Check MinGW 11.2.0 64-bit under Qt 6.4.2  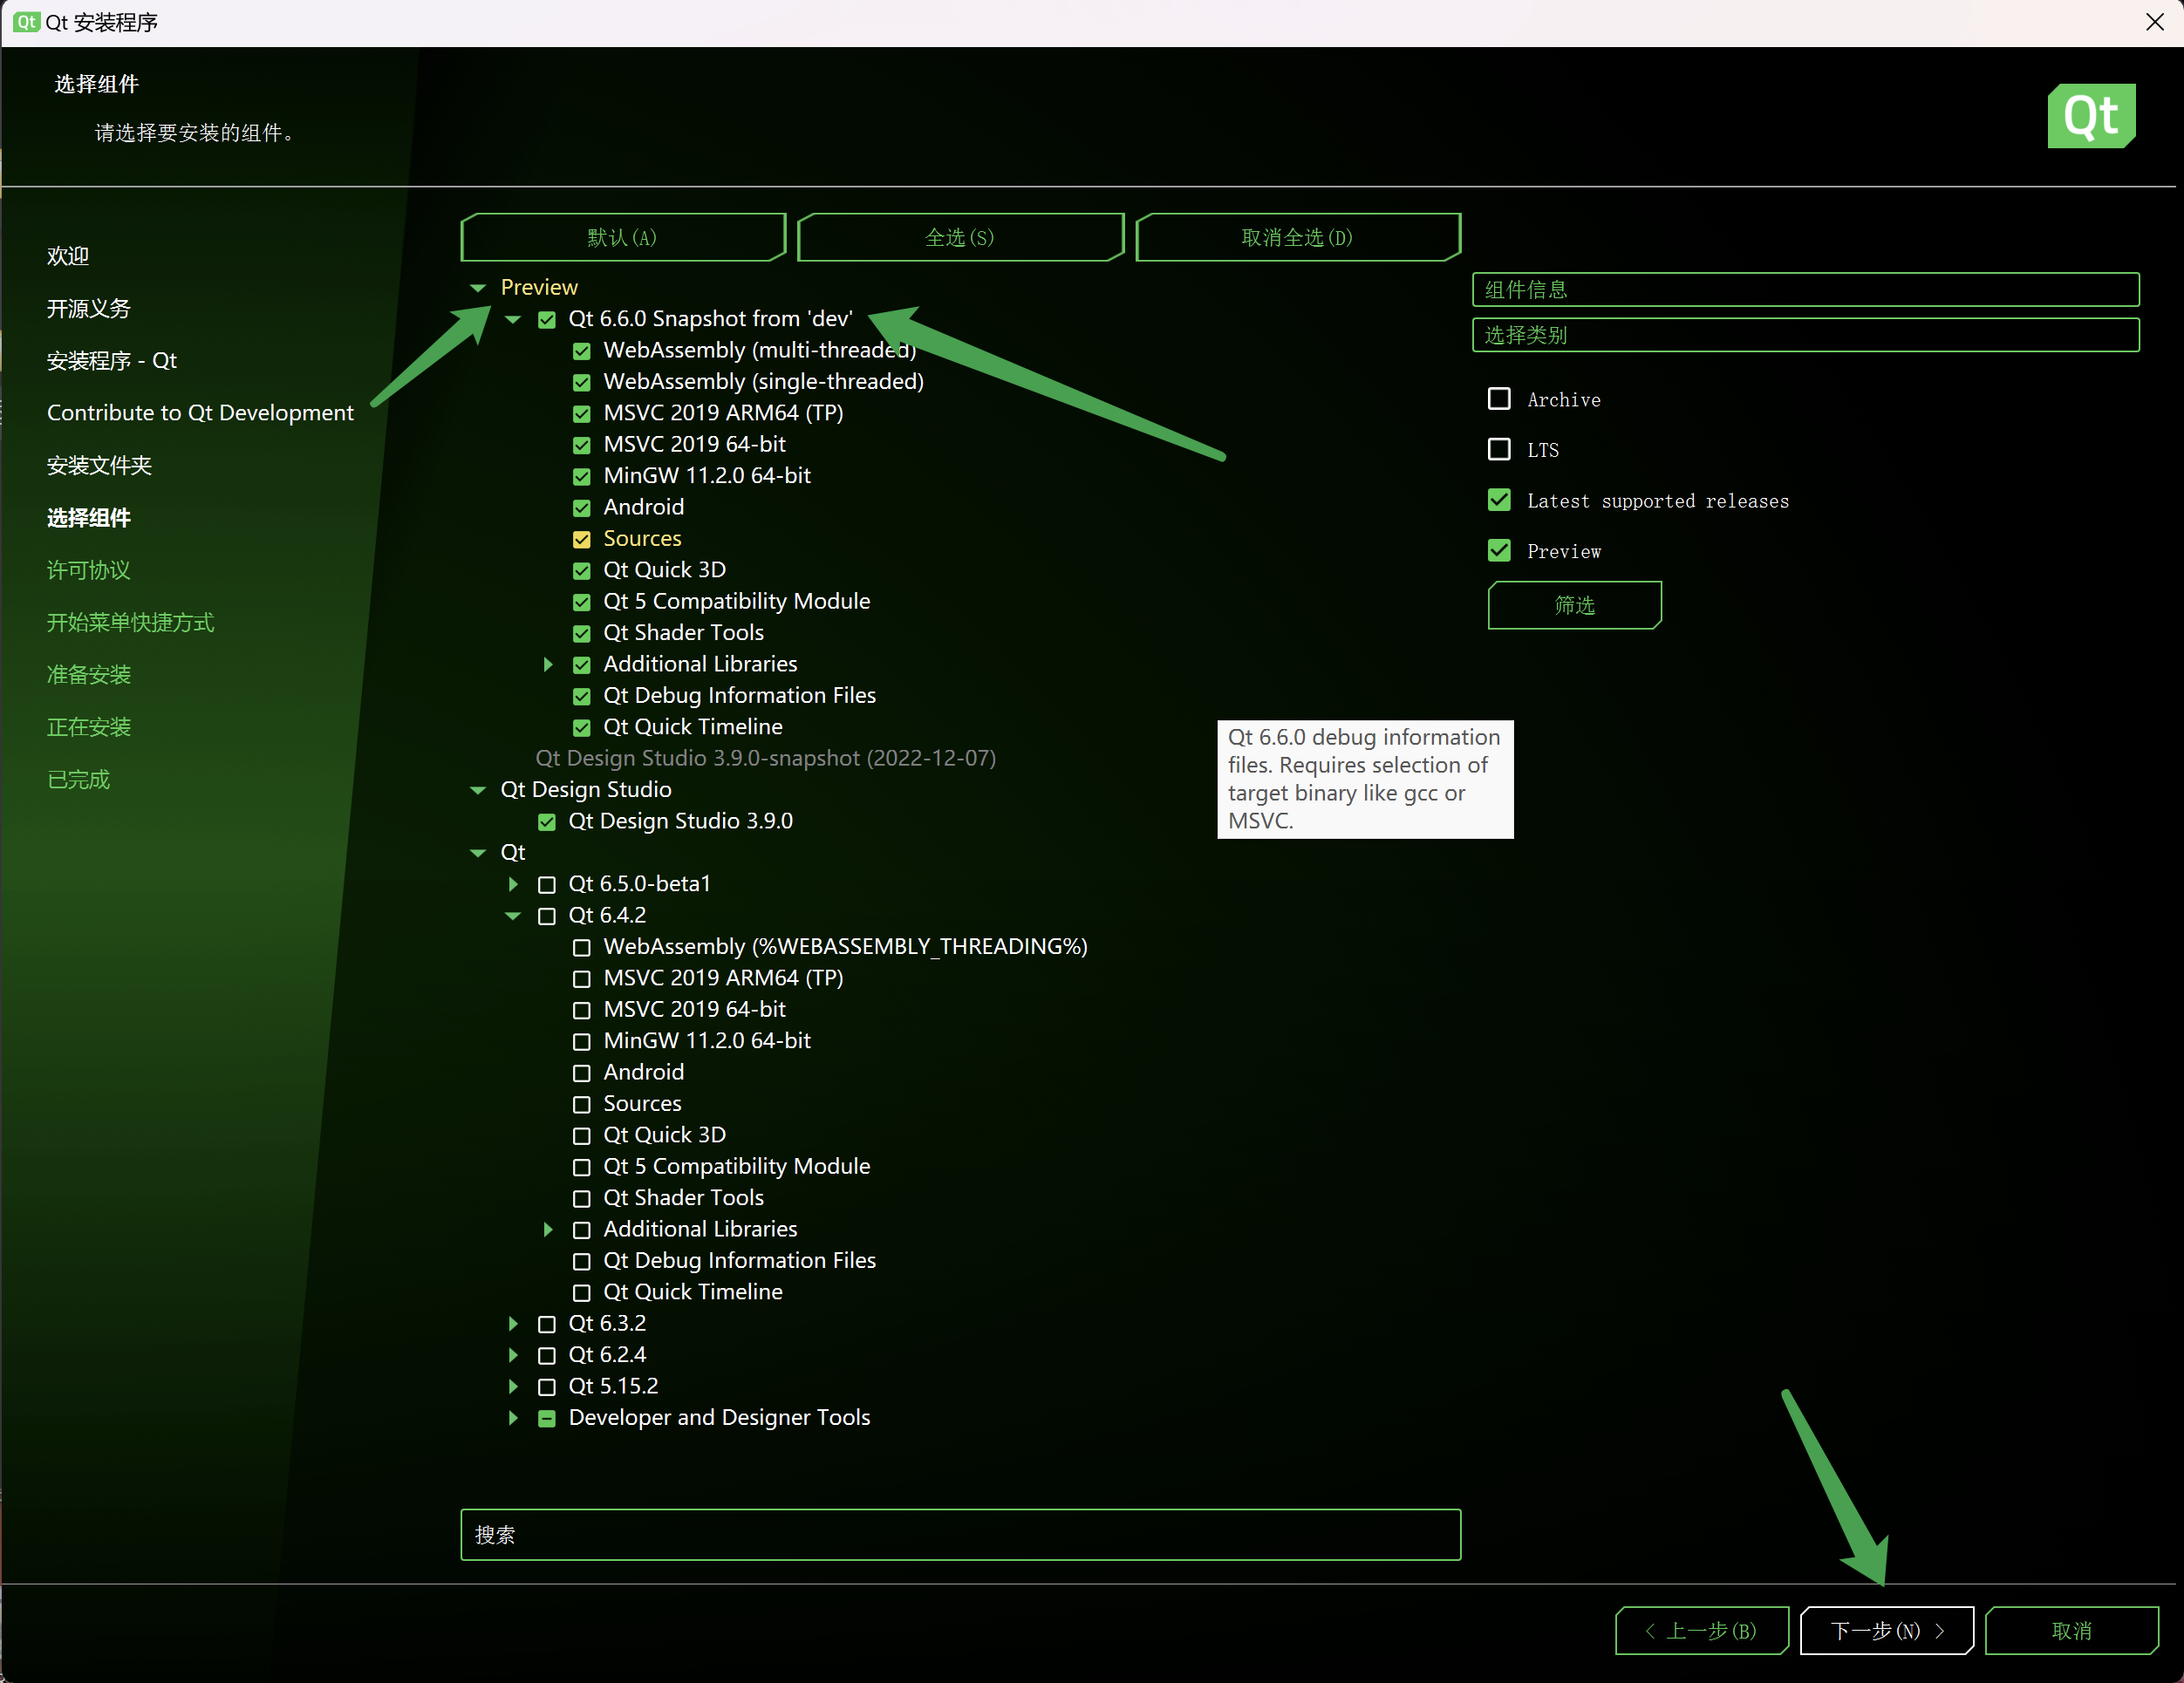(x=581, y=1042)
